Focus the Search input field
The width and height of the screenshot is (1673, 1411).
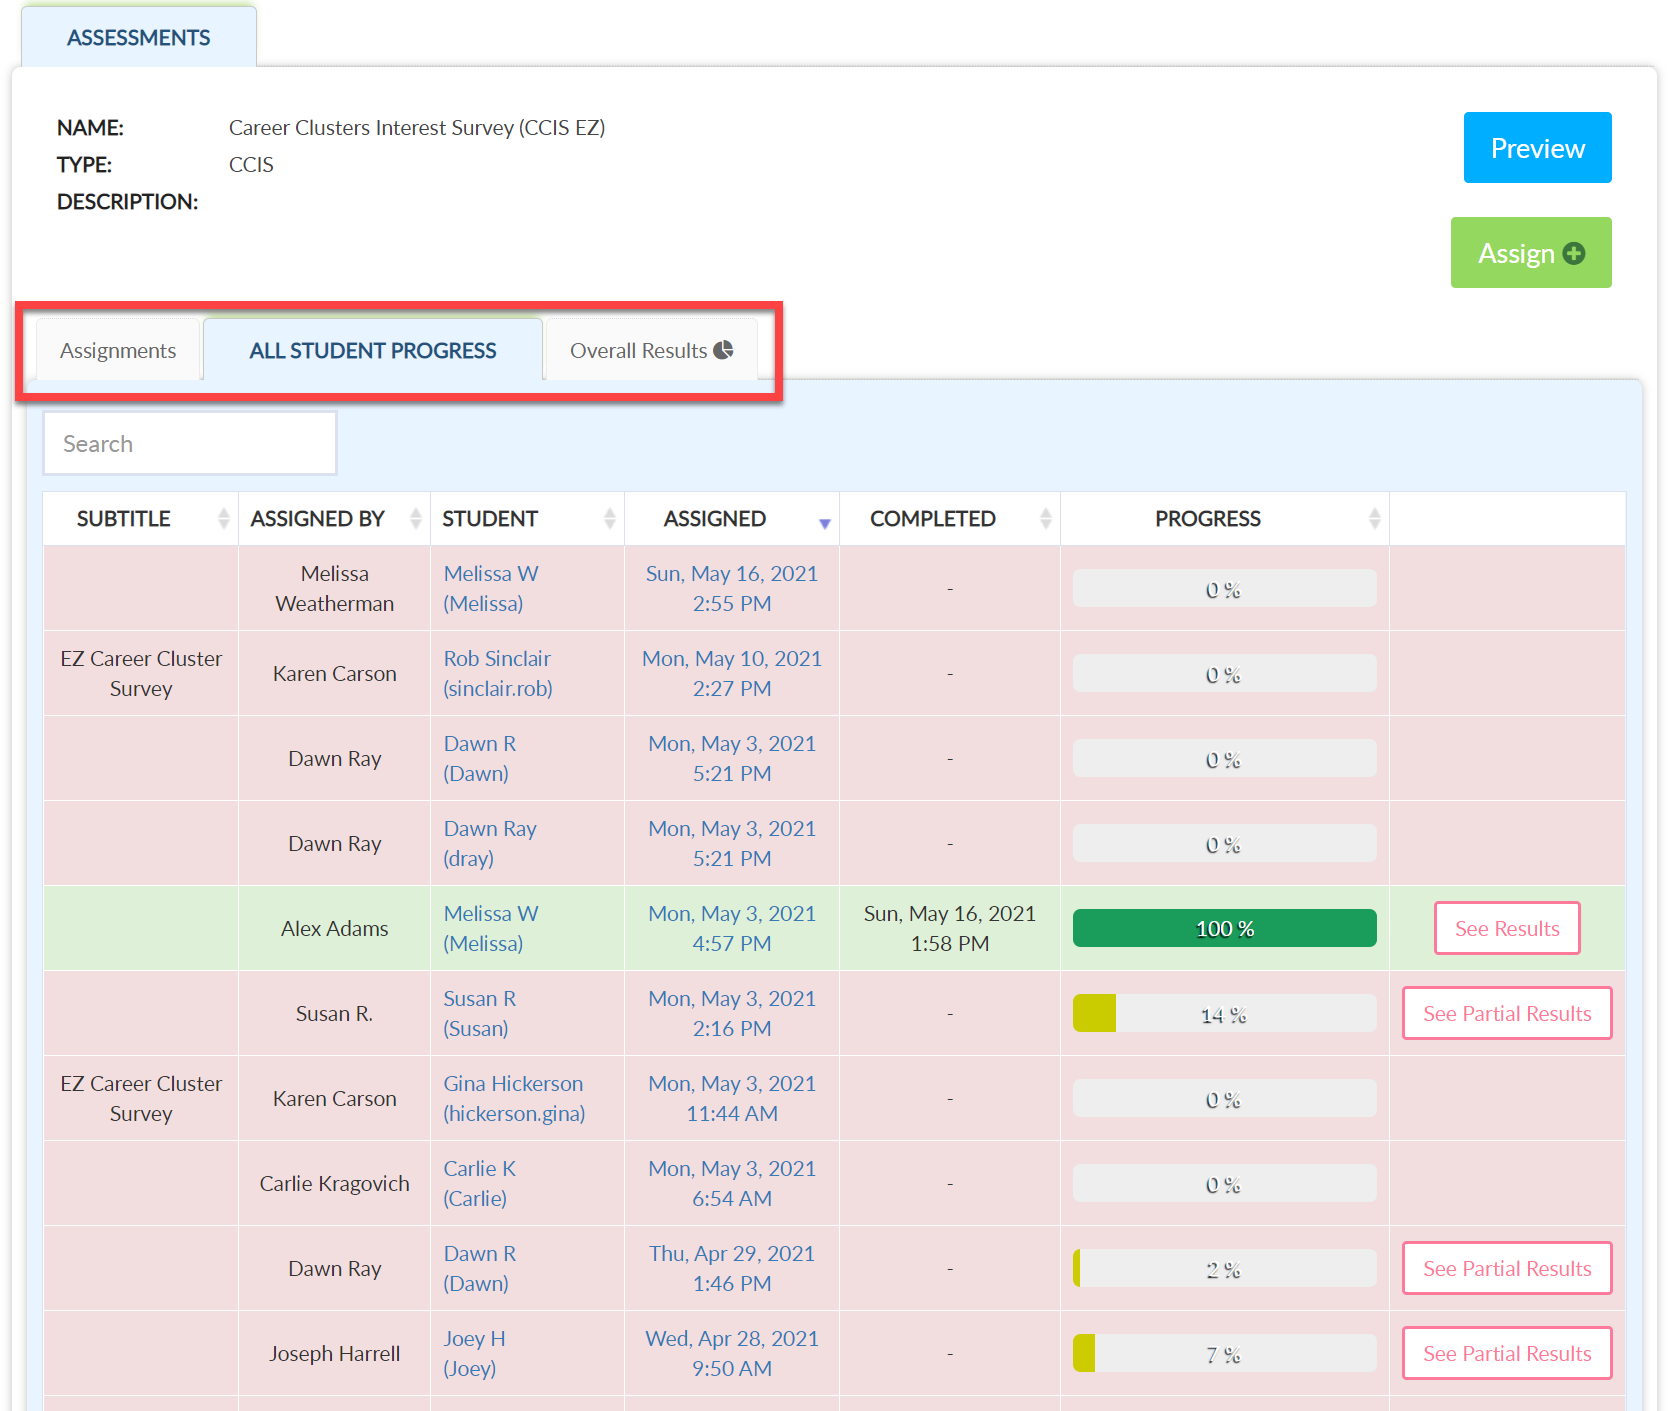point(190,443)
